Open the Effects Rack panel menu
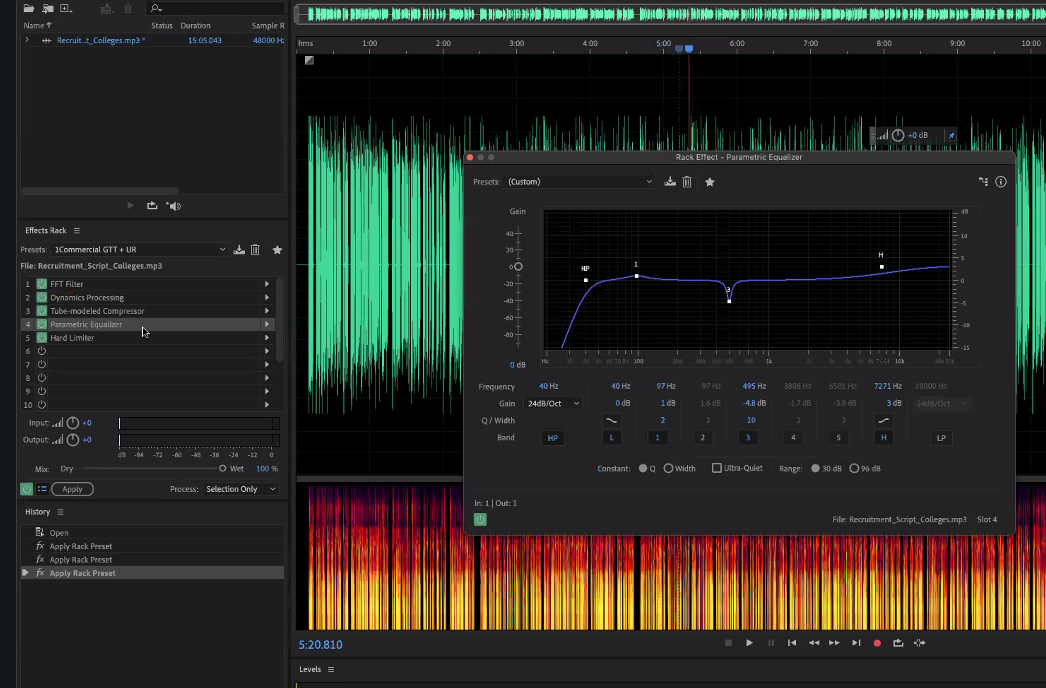1046x688 pixels. click(x=77, y=231)
